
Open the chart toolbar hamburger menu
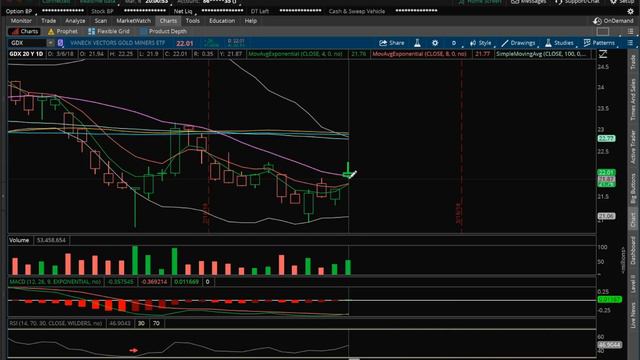point(630,43)
